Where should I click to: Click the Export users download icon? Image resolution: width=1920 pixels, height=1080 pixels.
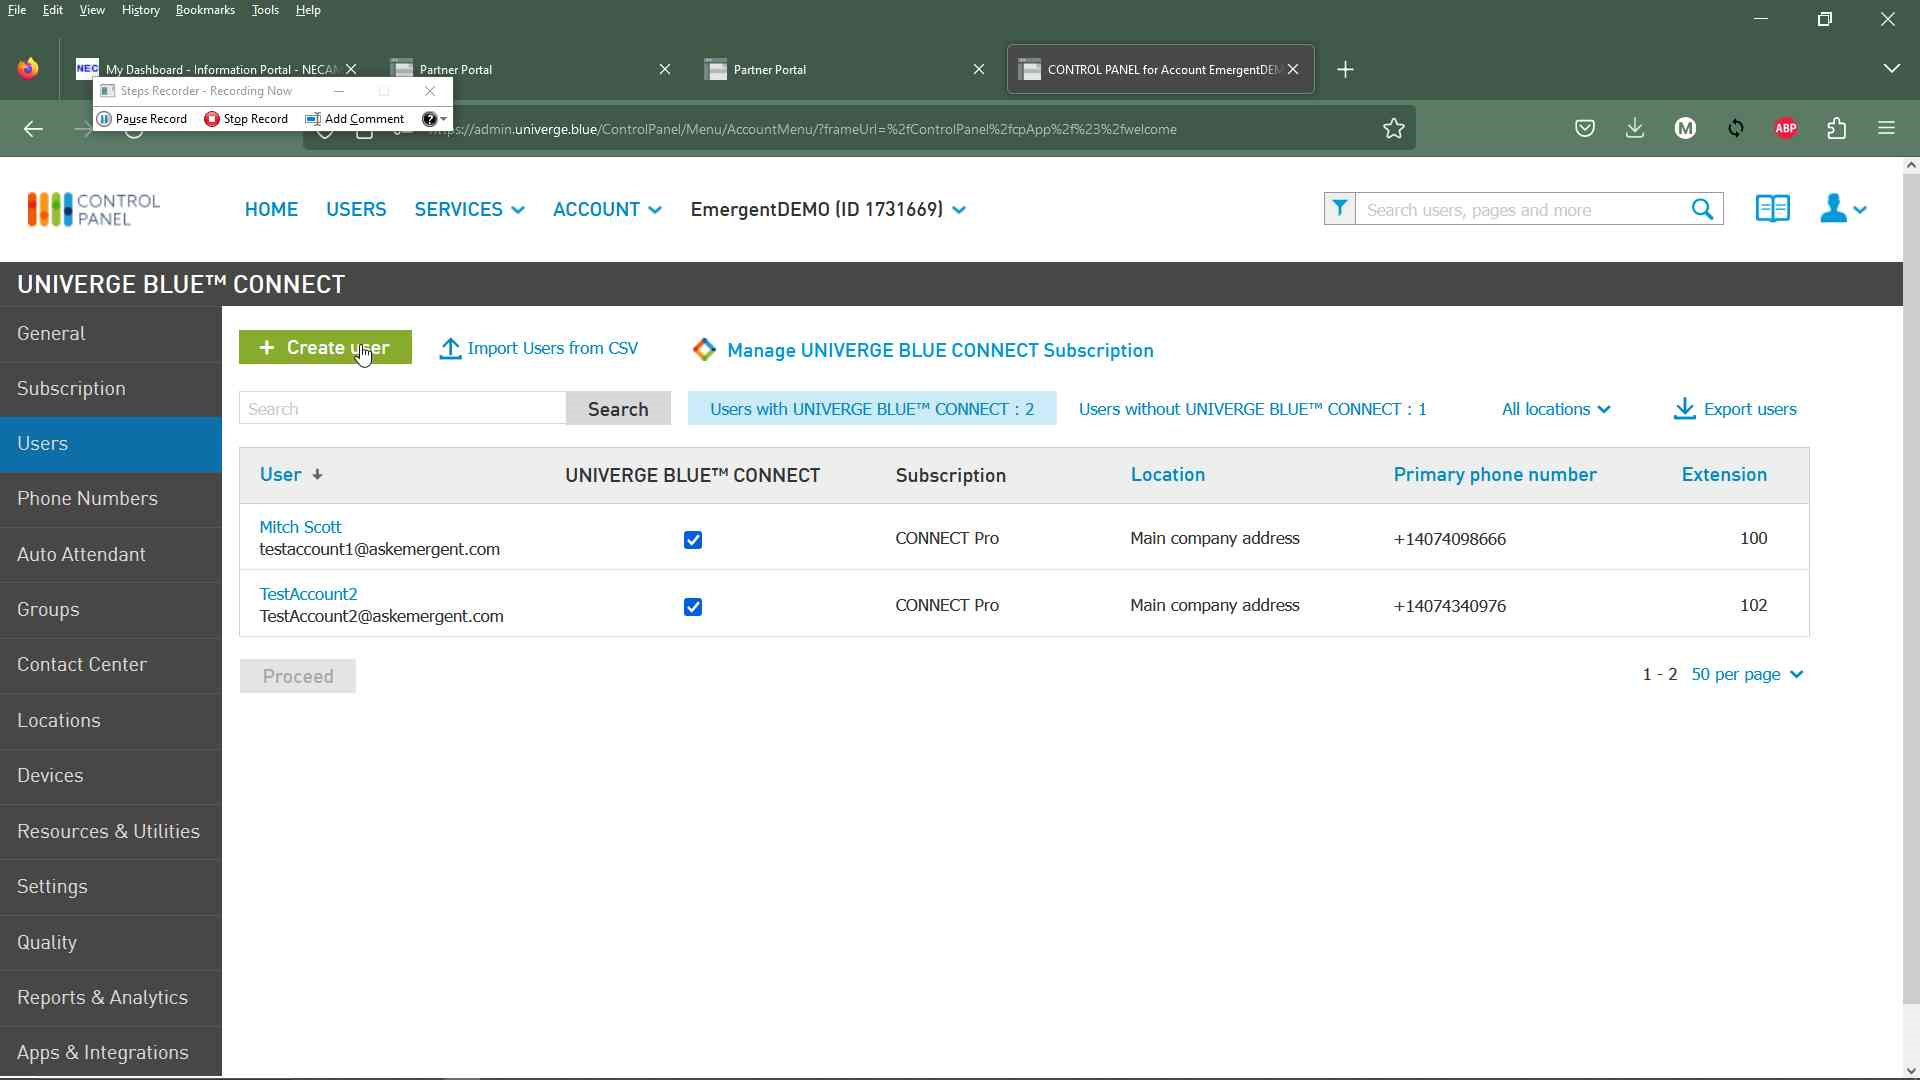point(1684,407)
